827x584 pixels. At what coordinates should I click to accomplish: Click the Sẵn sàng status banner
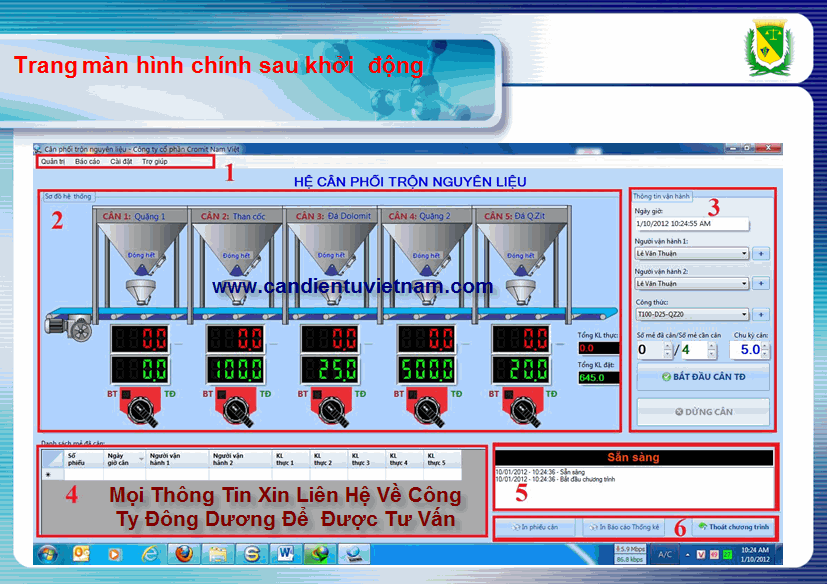pyautogui.click(x=633, y=457)
